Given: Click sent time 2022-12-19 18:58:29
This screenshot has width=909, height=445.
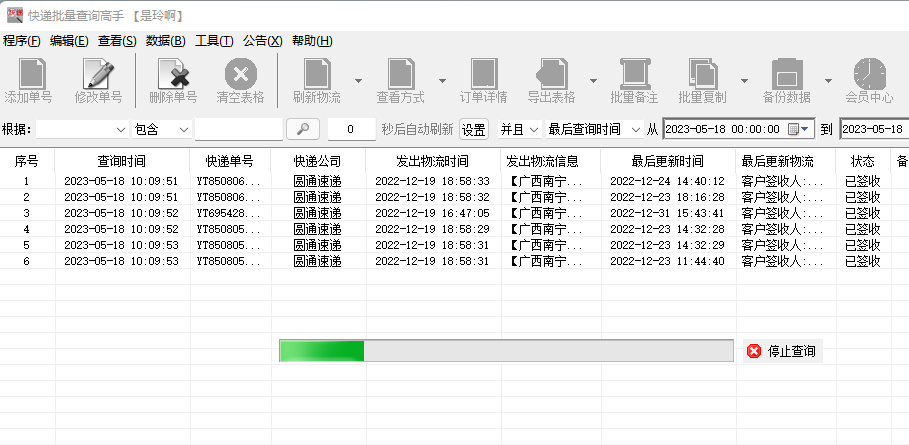Looking at the screenshot, I should [x=432, y=229].
